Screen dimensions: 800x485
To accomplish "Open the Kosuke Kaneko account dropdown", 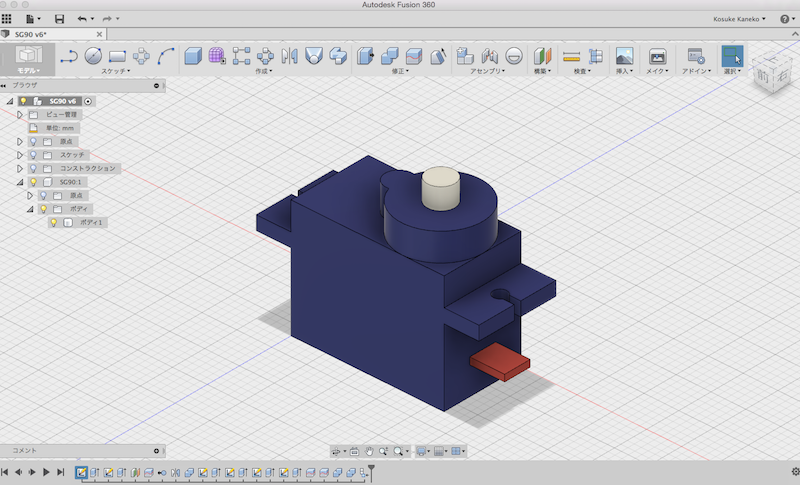I will [739, 19].
